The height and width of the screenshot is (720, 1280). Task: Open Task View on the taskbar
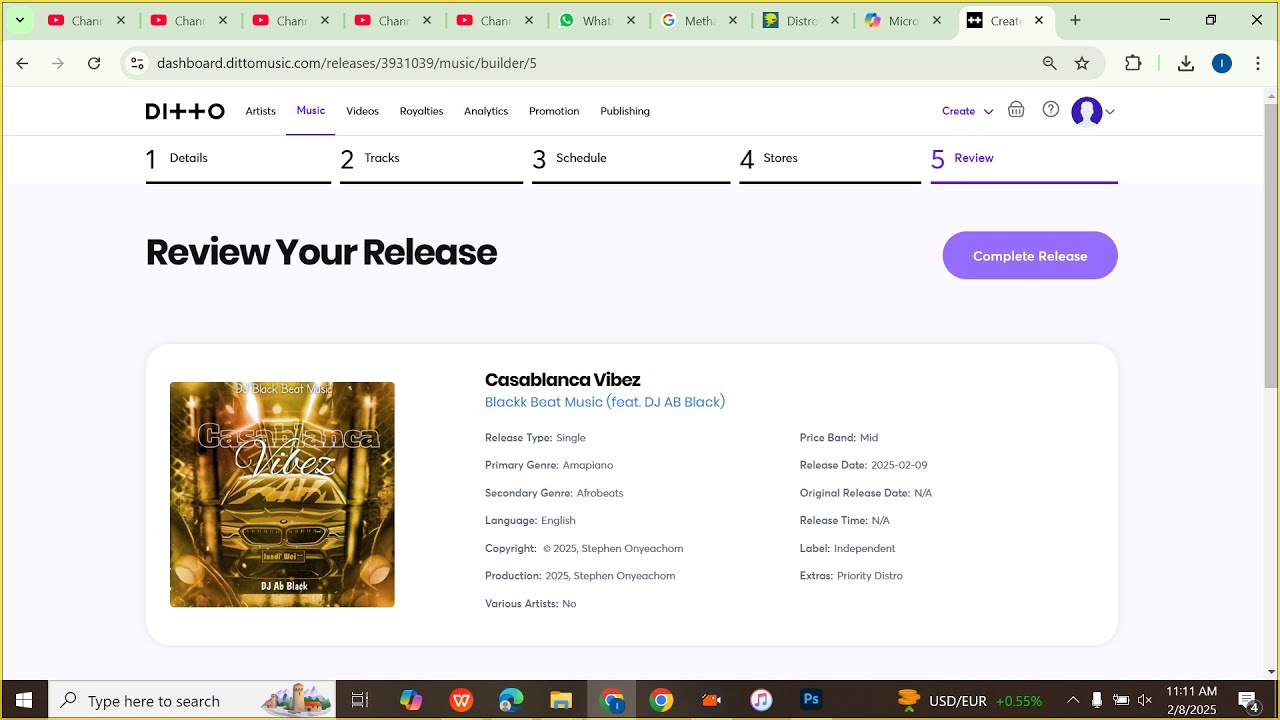pyautogui.click(x=360, y=700)
